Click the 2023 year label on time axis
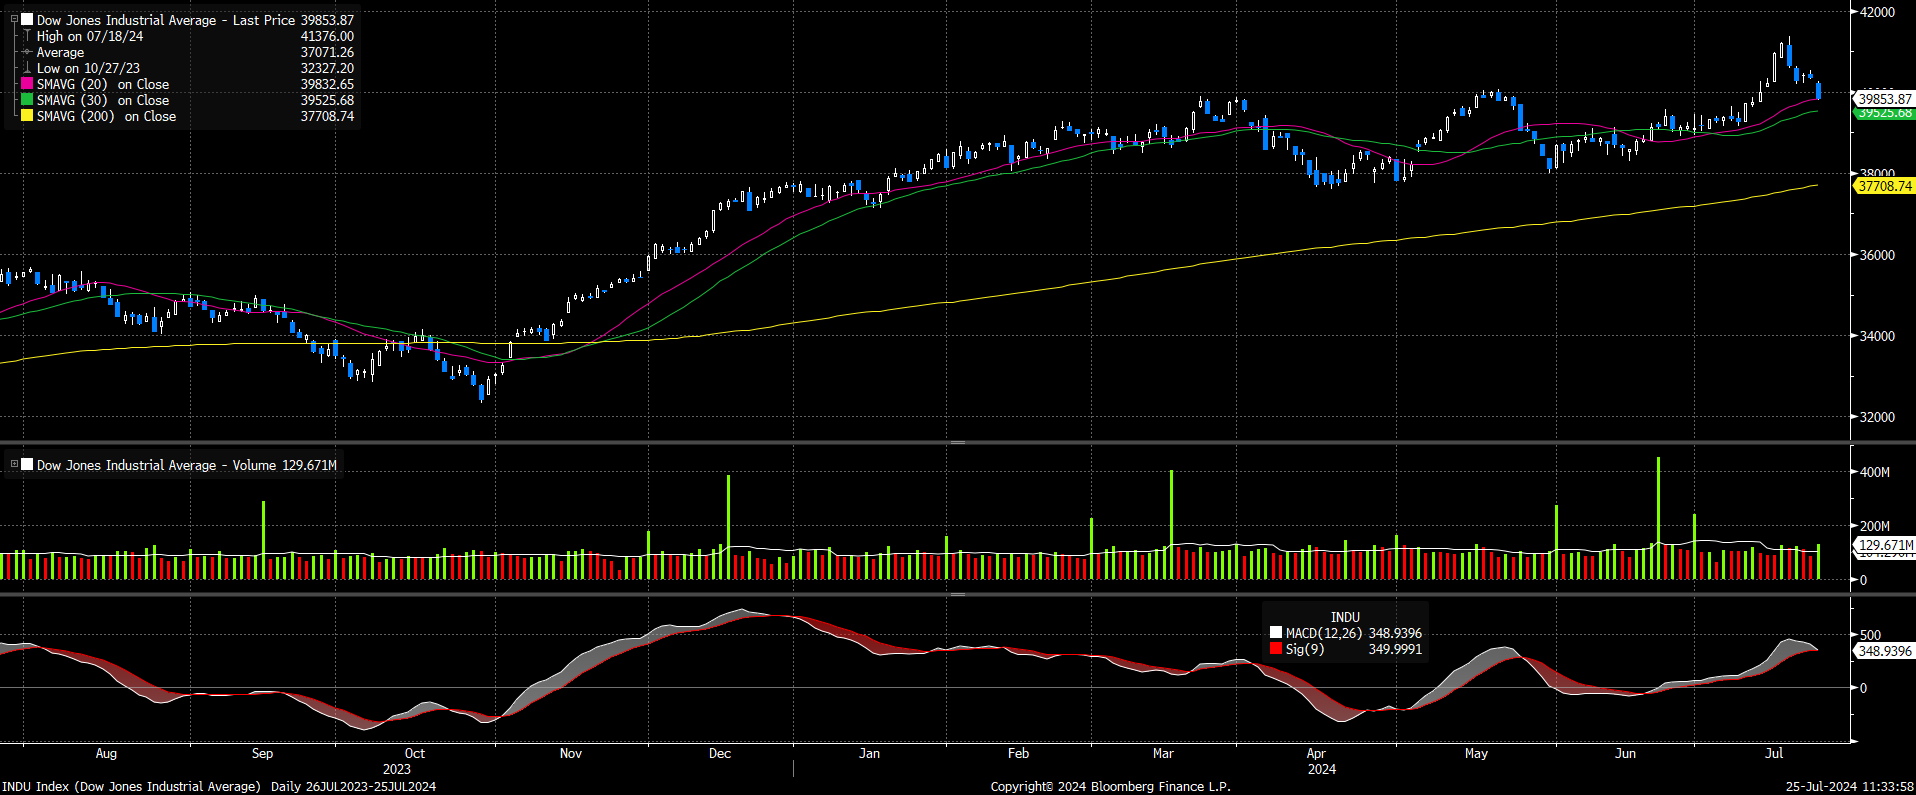 point(397,769)
